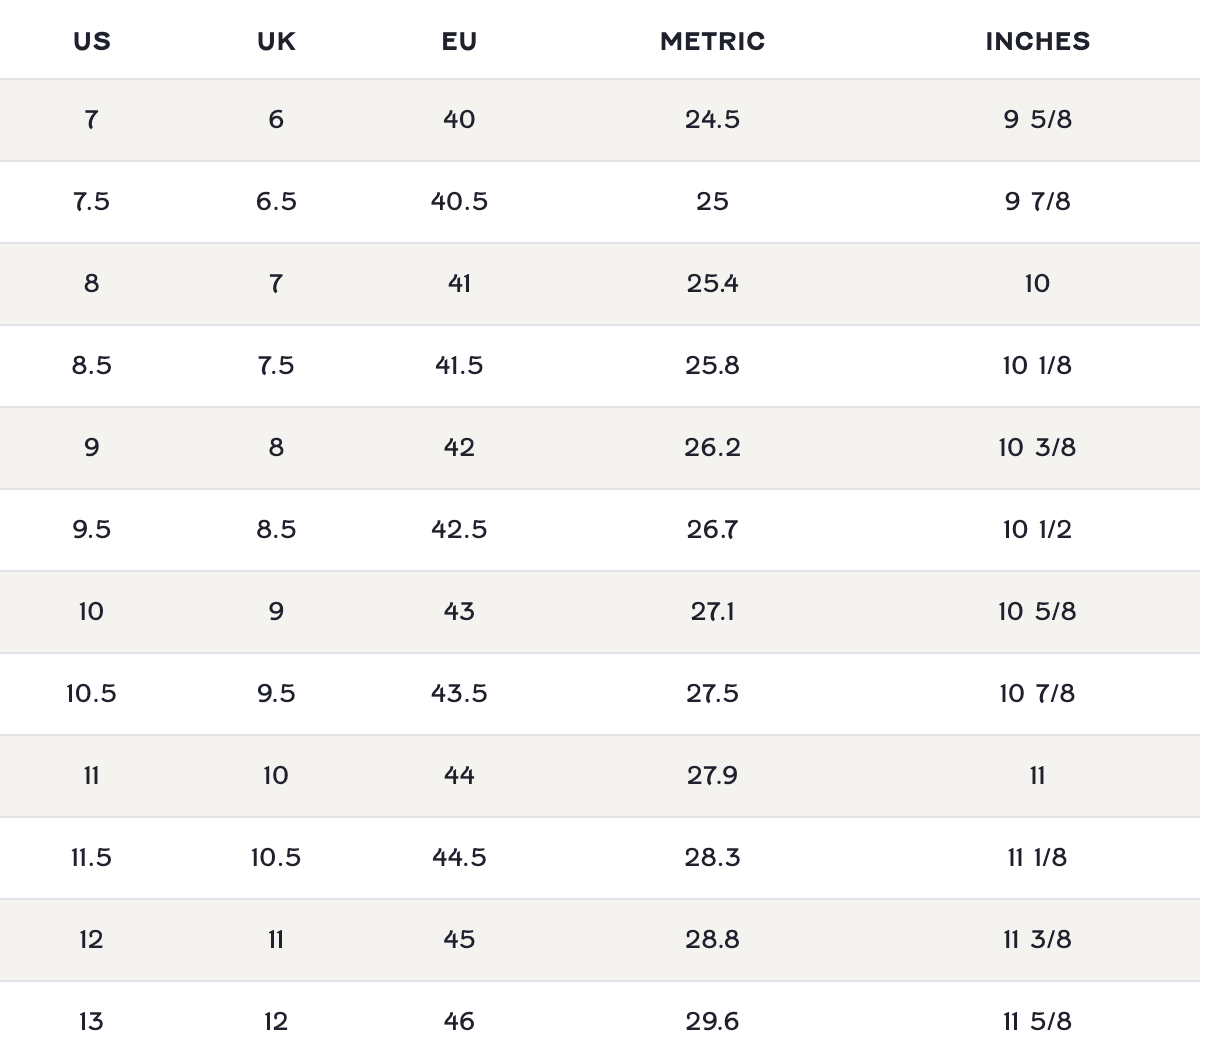Viewport: 1214px width, 1062px height.
Task: Select EU size 40.5 cell
Action: [459, 202]
